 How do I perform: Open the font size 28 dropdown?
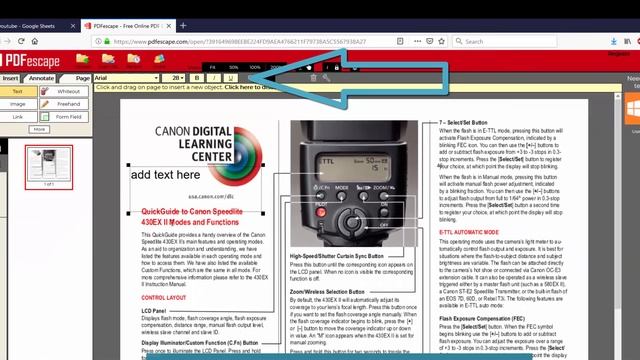(173, 78)
